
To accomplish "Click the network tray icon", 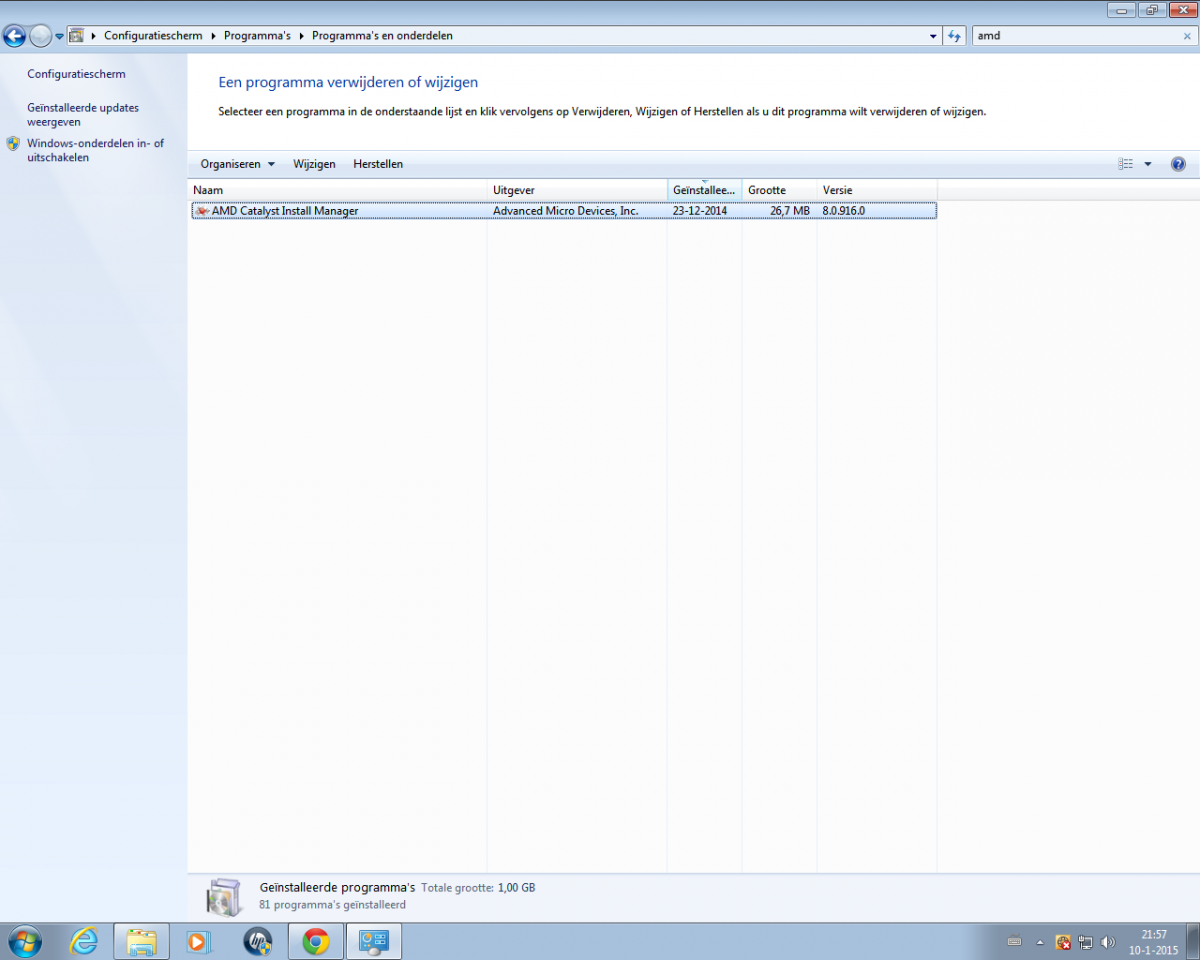I will [1086, 942].
